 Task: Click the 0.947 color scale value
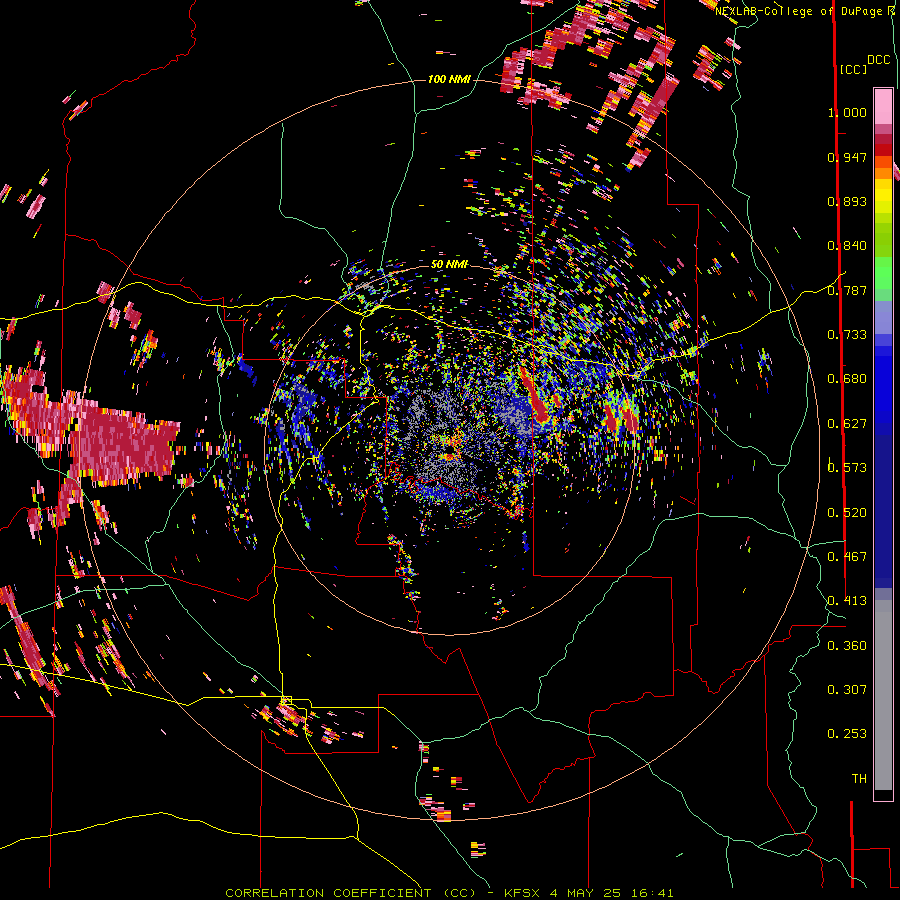coord(847,157)
